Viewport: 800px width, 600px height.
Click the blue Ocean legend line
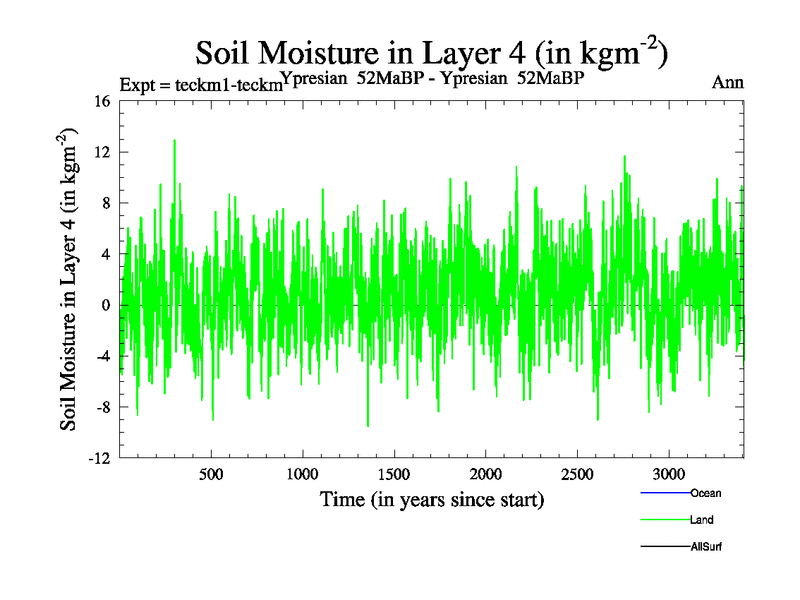tap(662, 493)
